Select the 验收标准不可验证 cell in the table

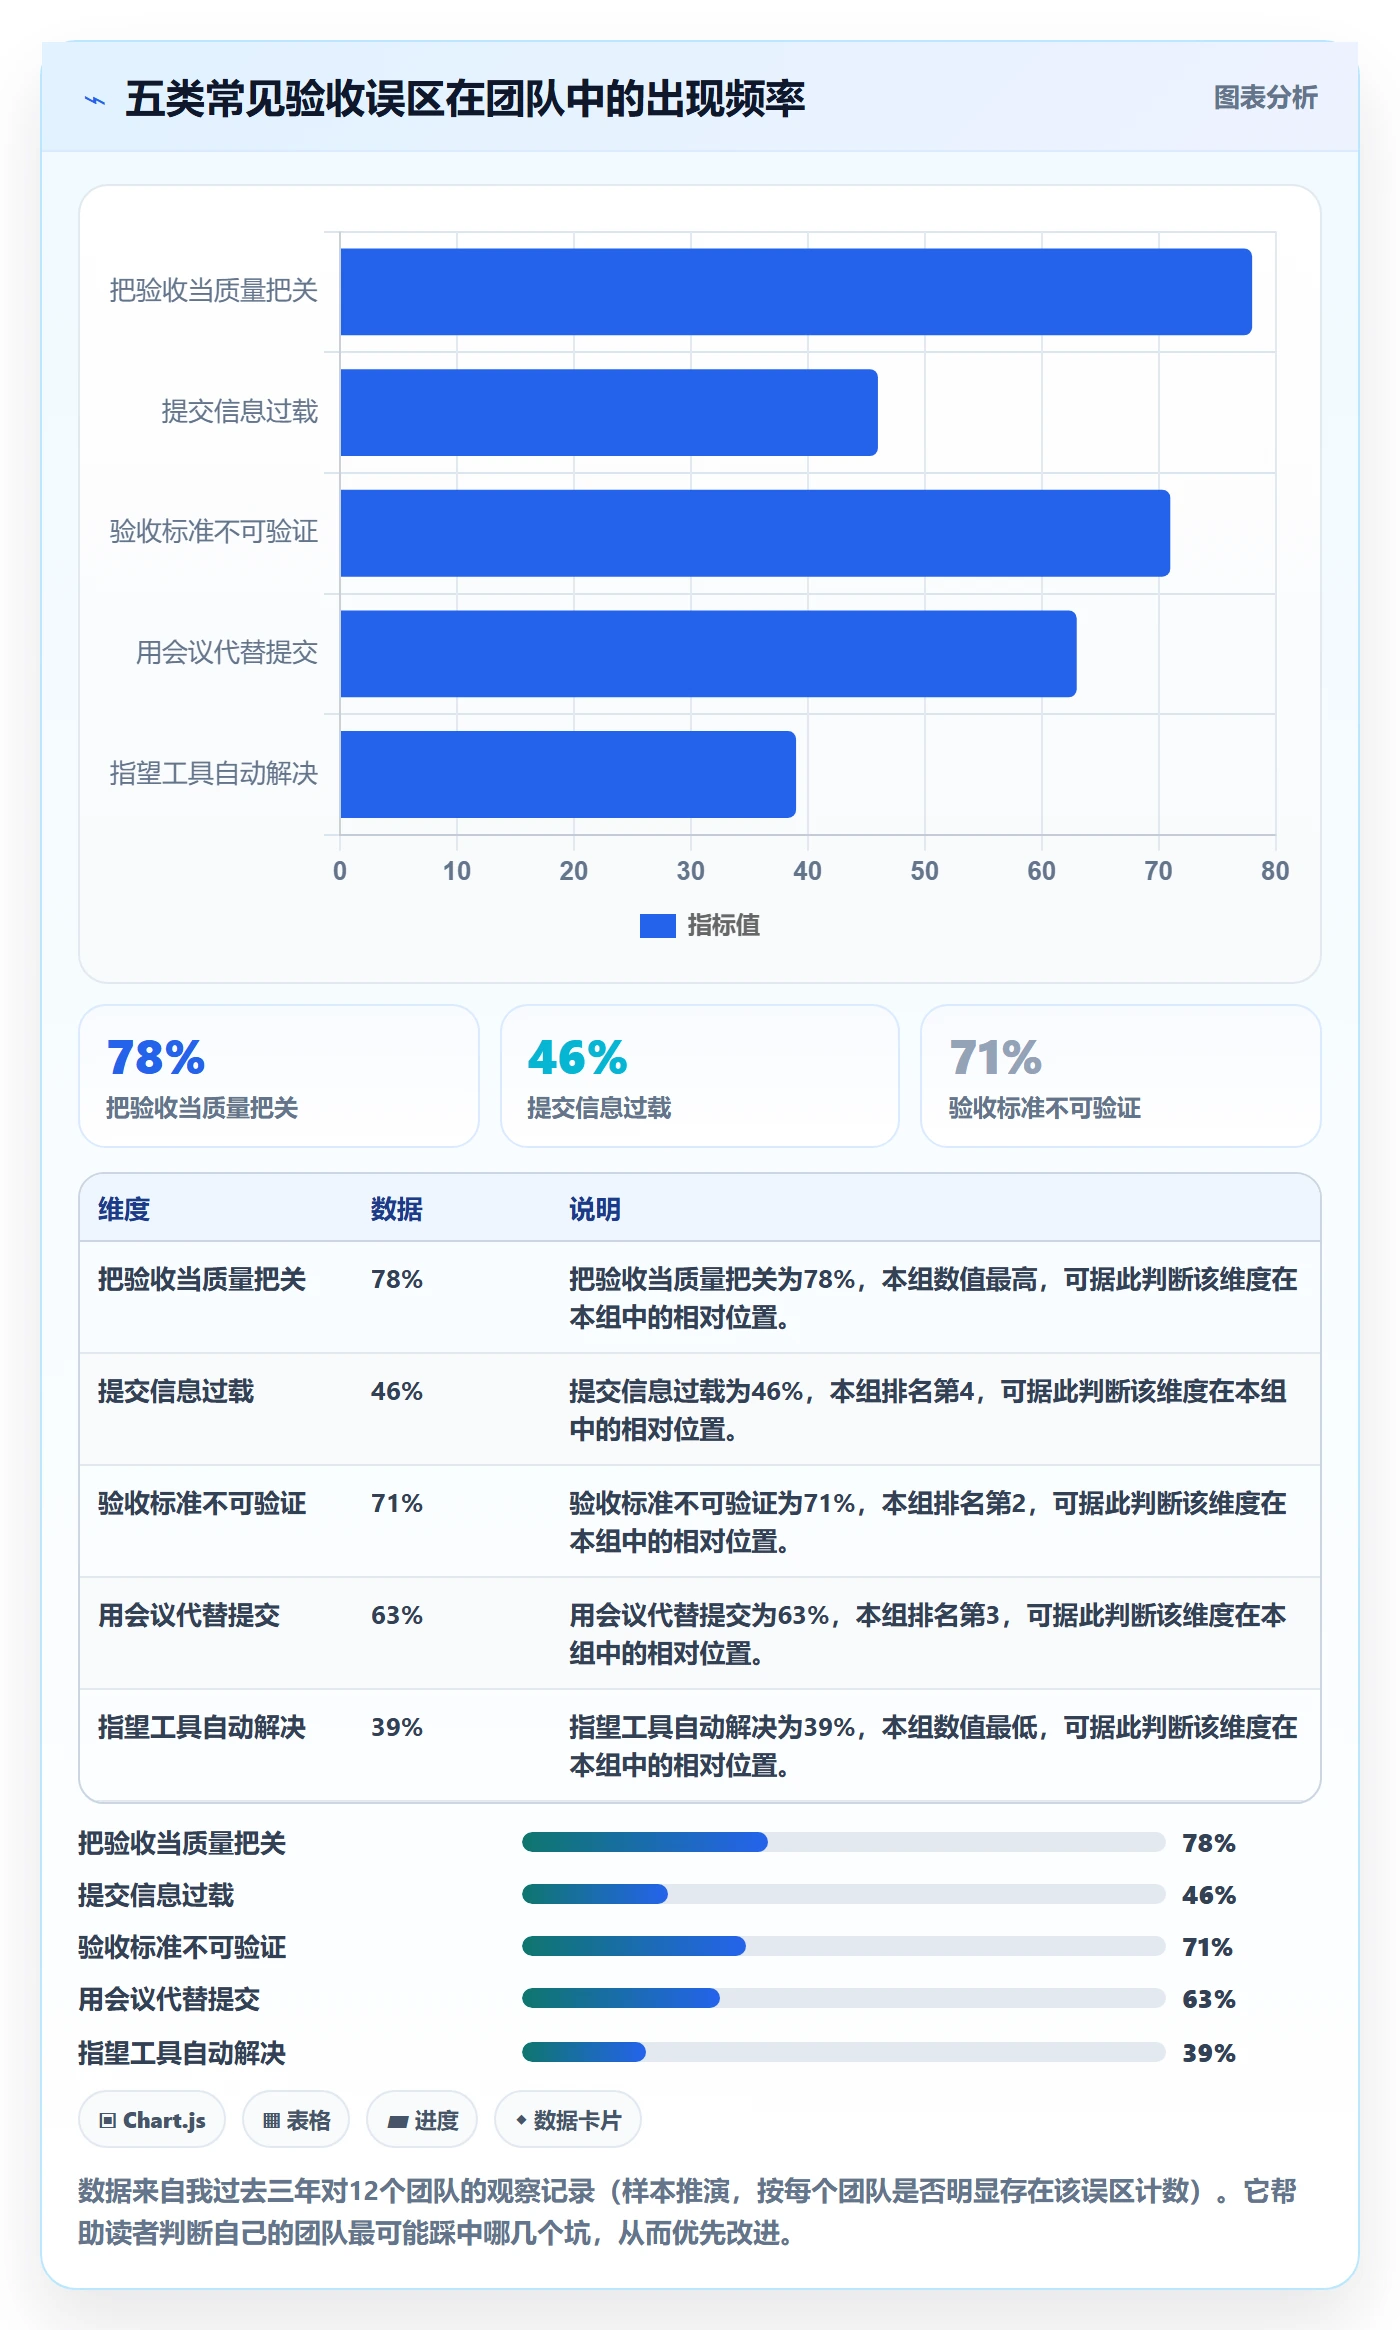202,1503
